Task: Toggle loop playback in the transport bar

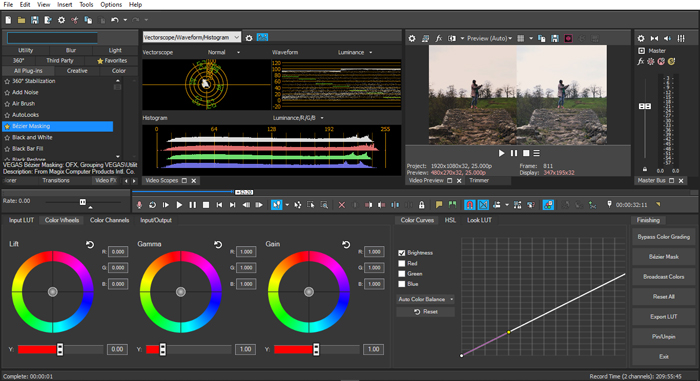Action: pos(152,205)
